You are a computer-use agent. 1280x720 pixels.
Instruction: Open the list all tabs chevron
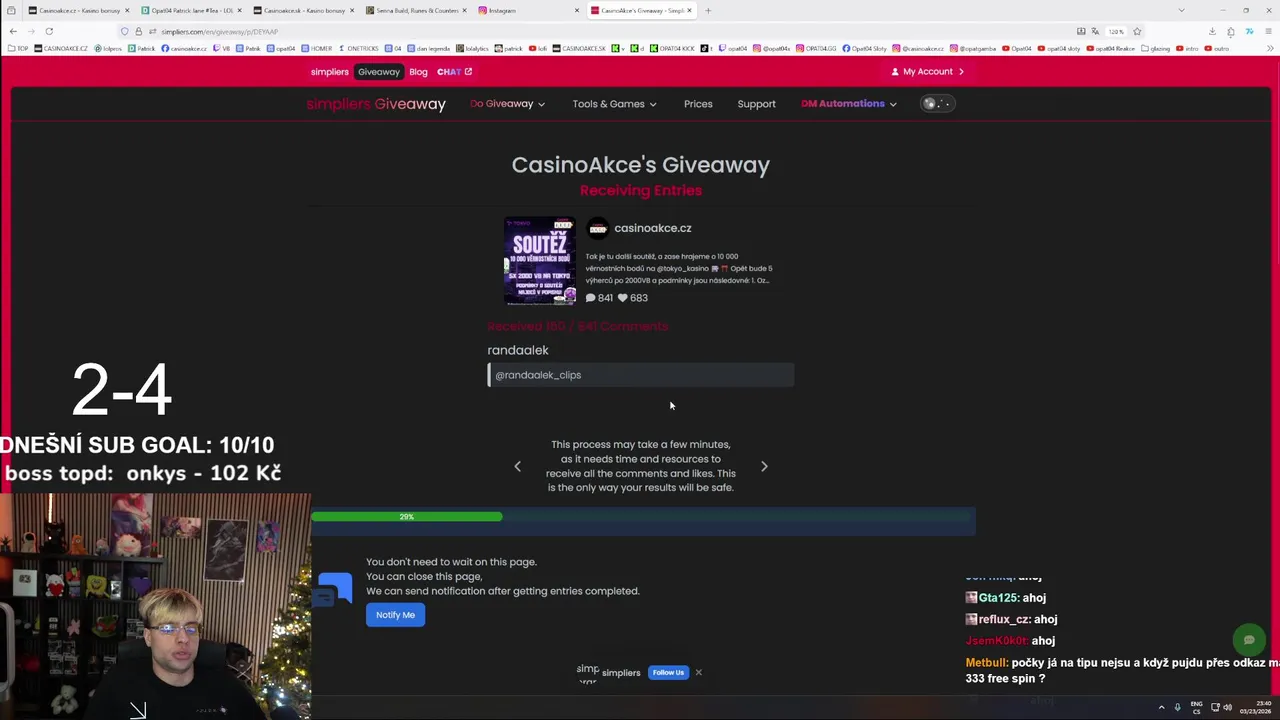pos(1181,10)
